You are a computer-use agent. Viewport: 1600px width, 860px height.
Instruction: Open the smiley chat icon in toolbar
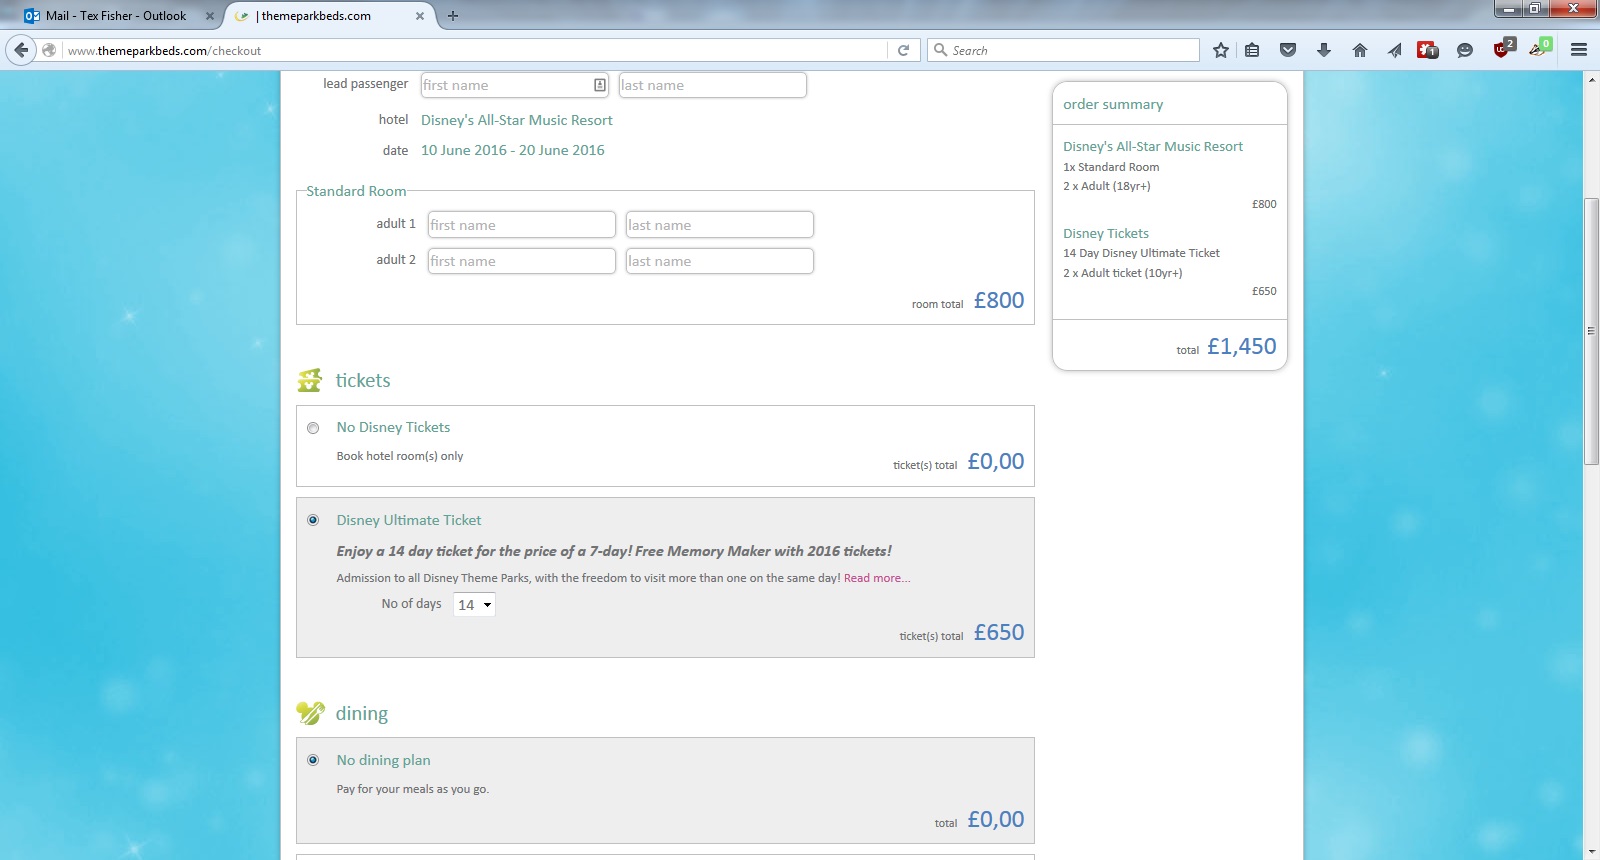1465,50
